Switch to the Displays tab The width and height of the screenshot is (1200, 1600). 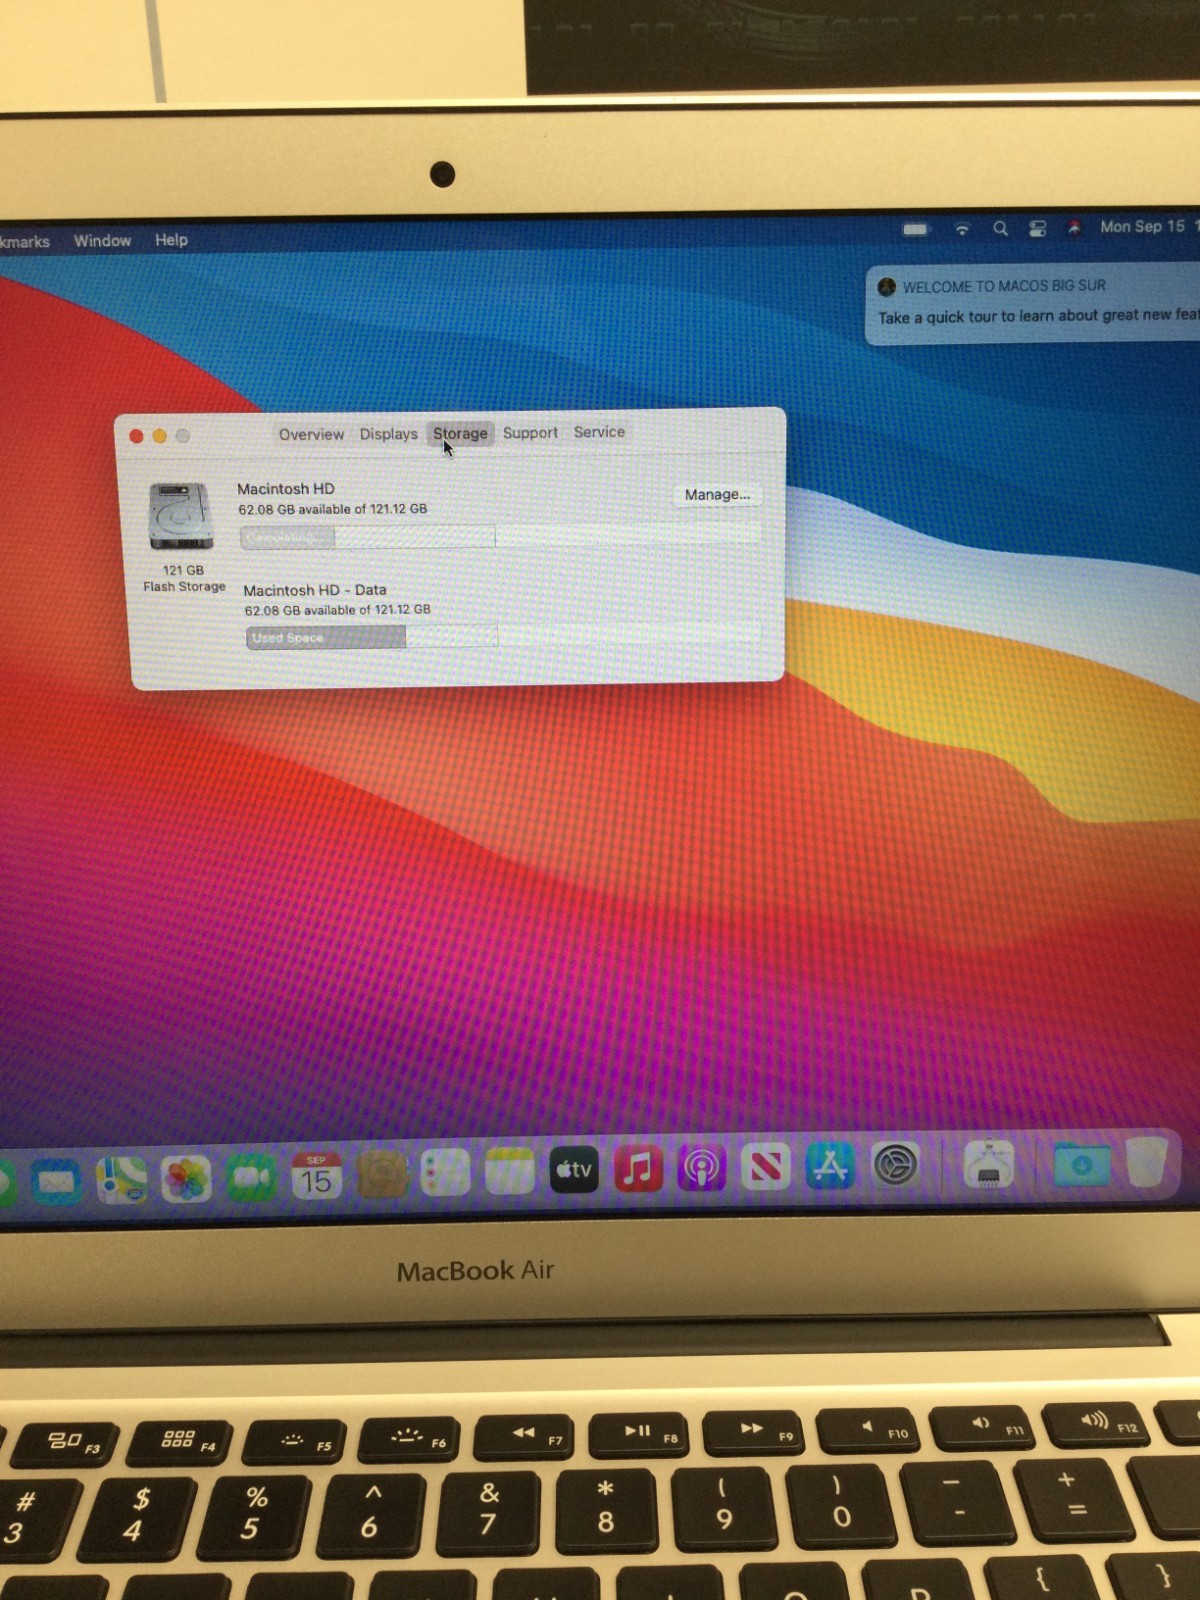(x=389, y=434)
